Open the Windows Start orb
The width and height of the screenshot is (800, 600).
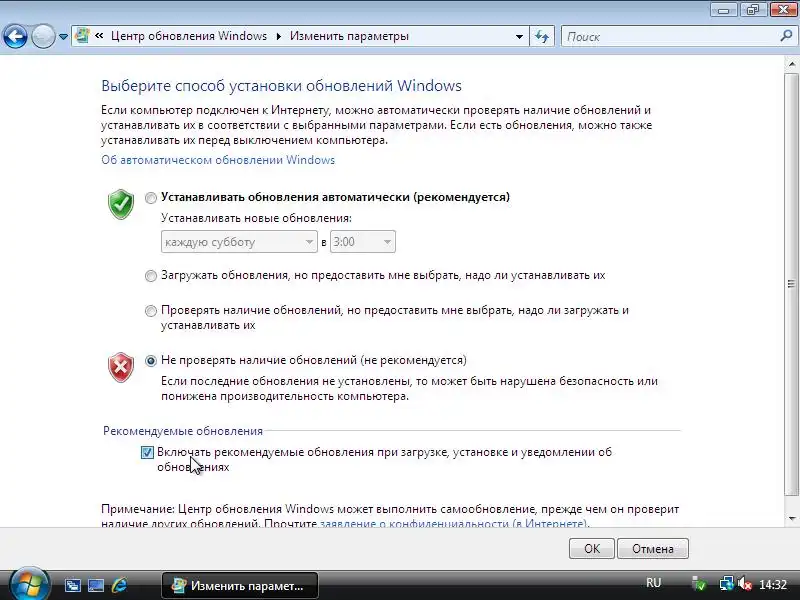click(x=29, y=584)
